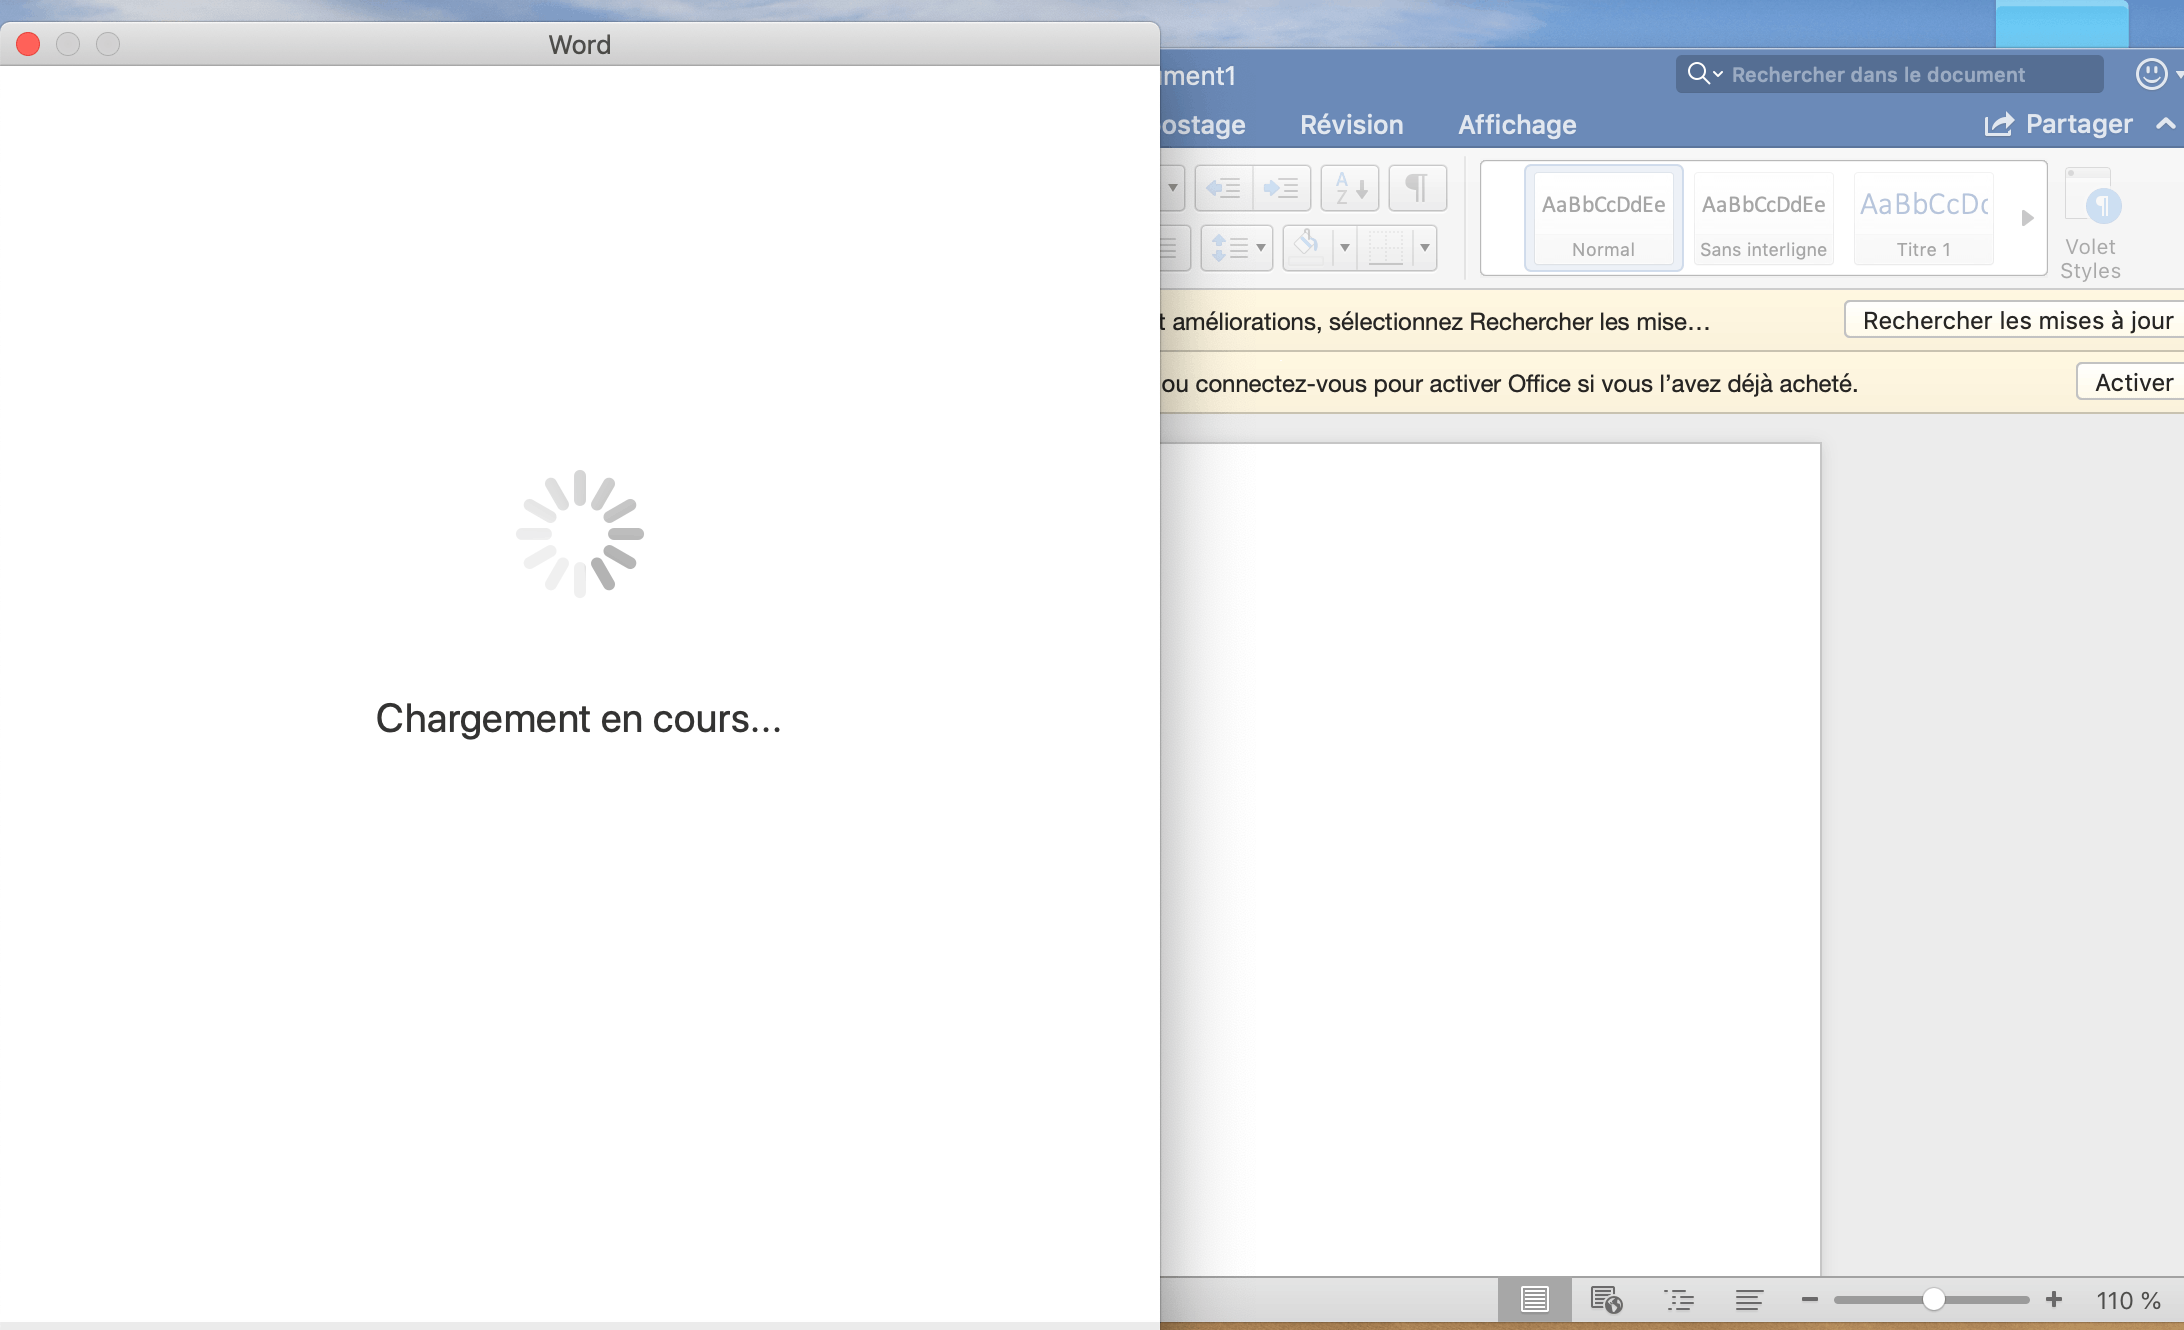Select print layout view in status bar
The image size is (2184, 1330).
(1534, 1300)
